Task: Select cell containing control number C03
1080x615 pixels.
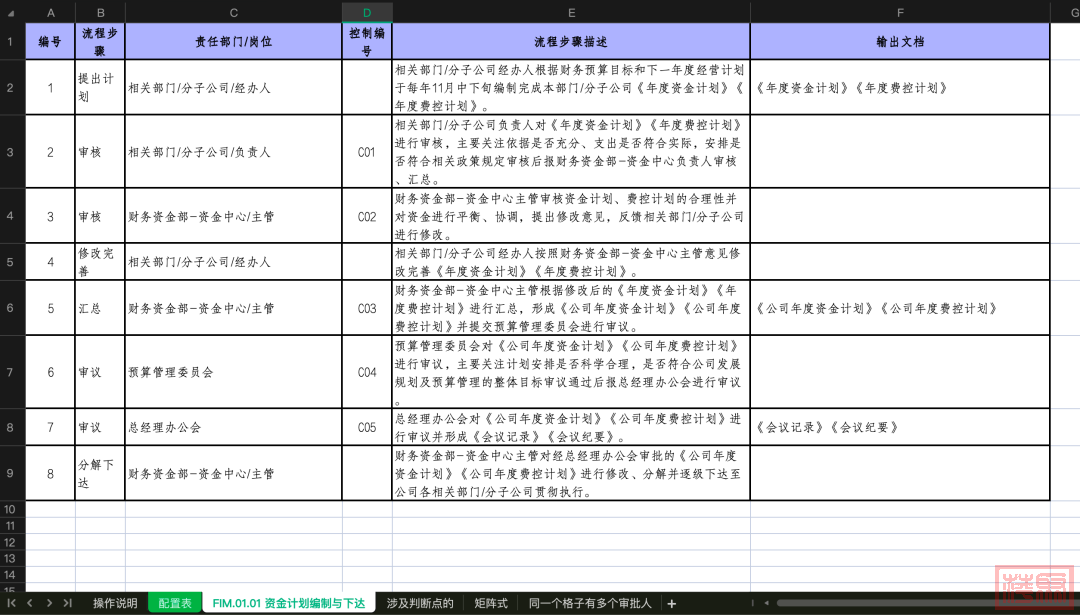Action: pyautogui.click(x=367, y=308)
